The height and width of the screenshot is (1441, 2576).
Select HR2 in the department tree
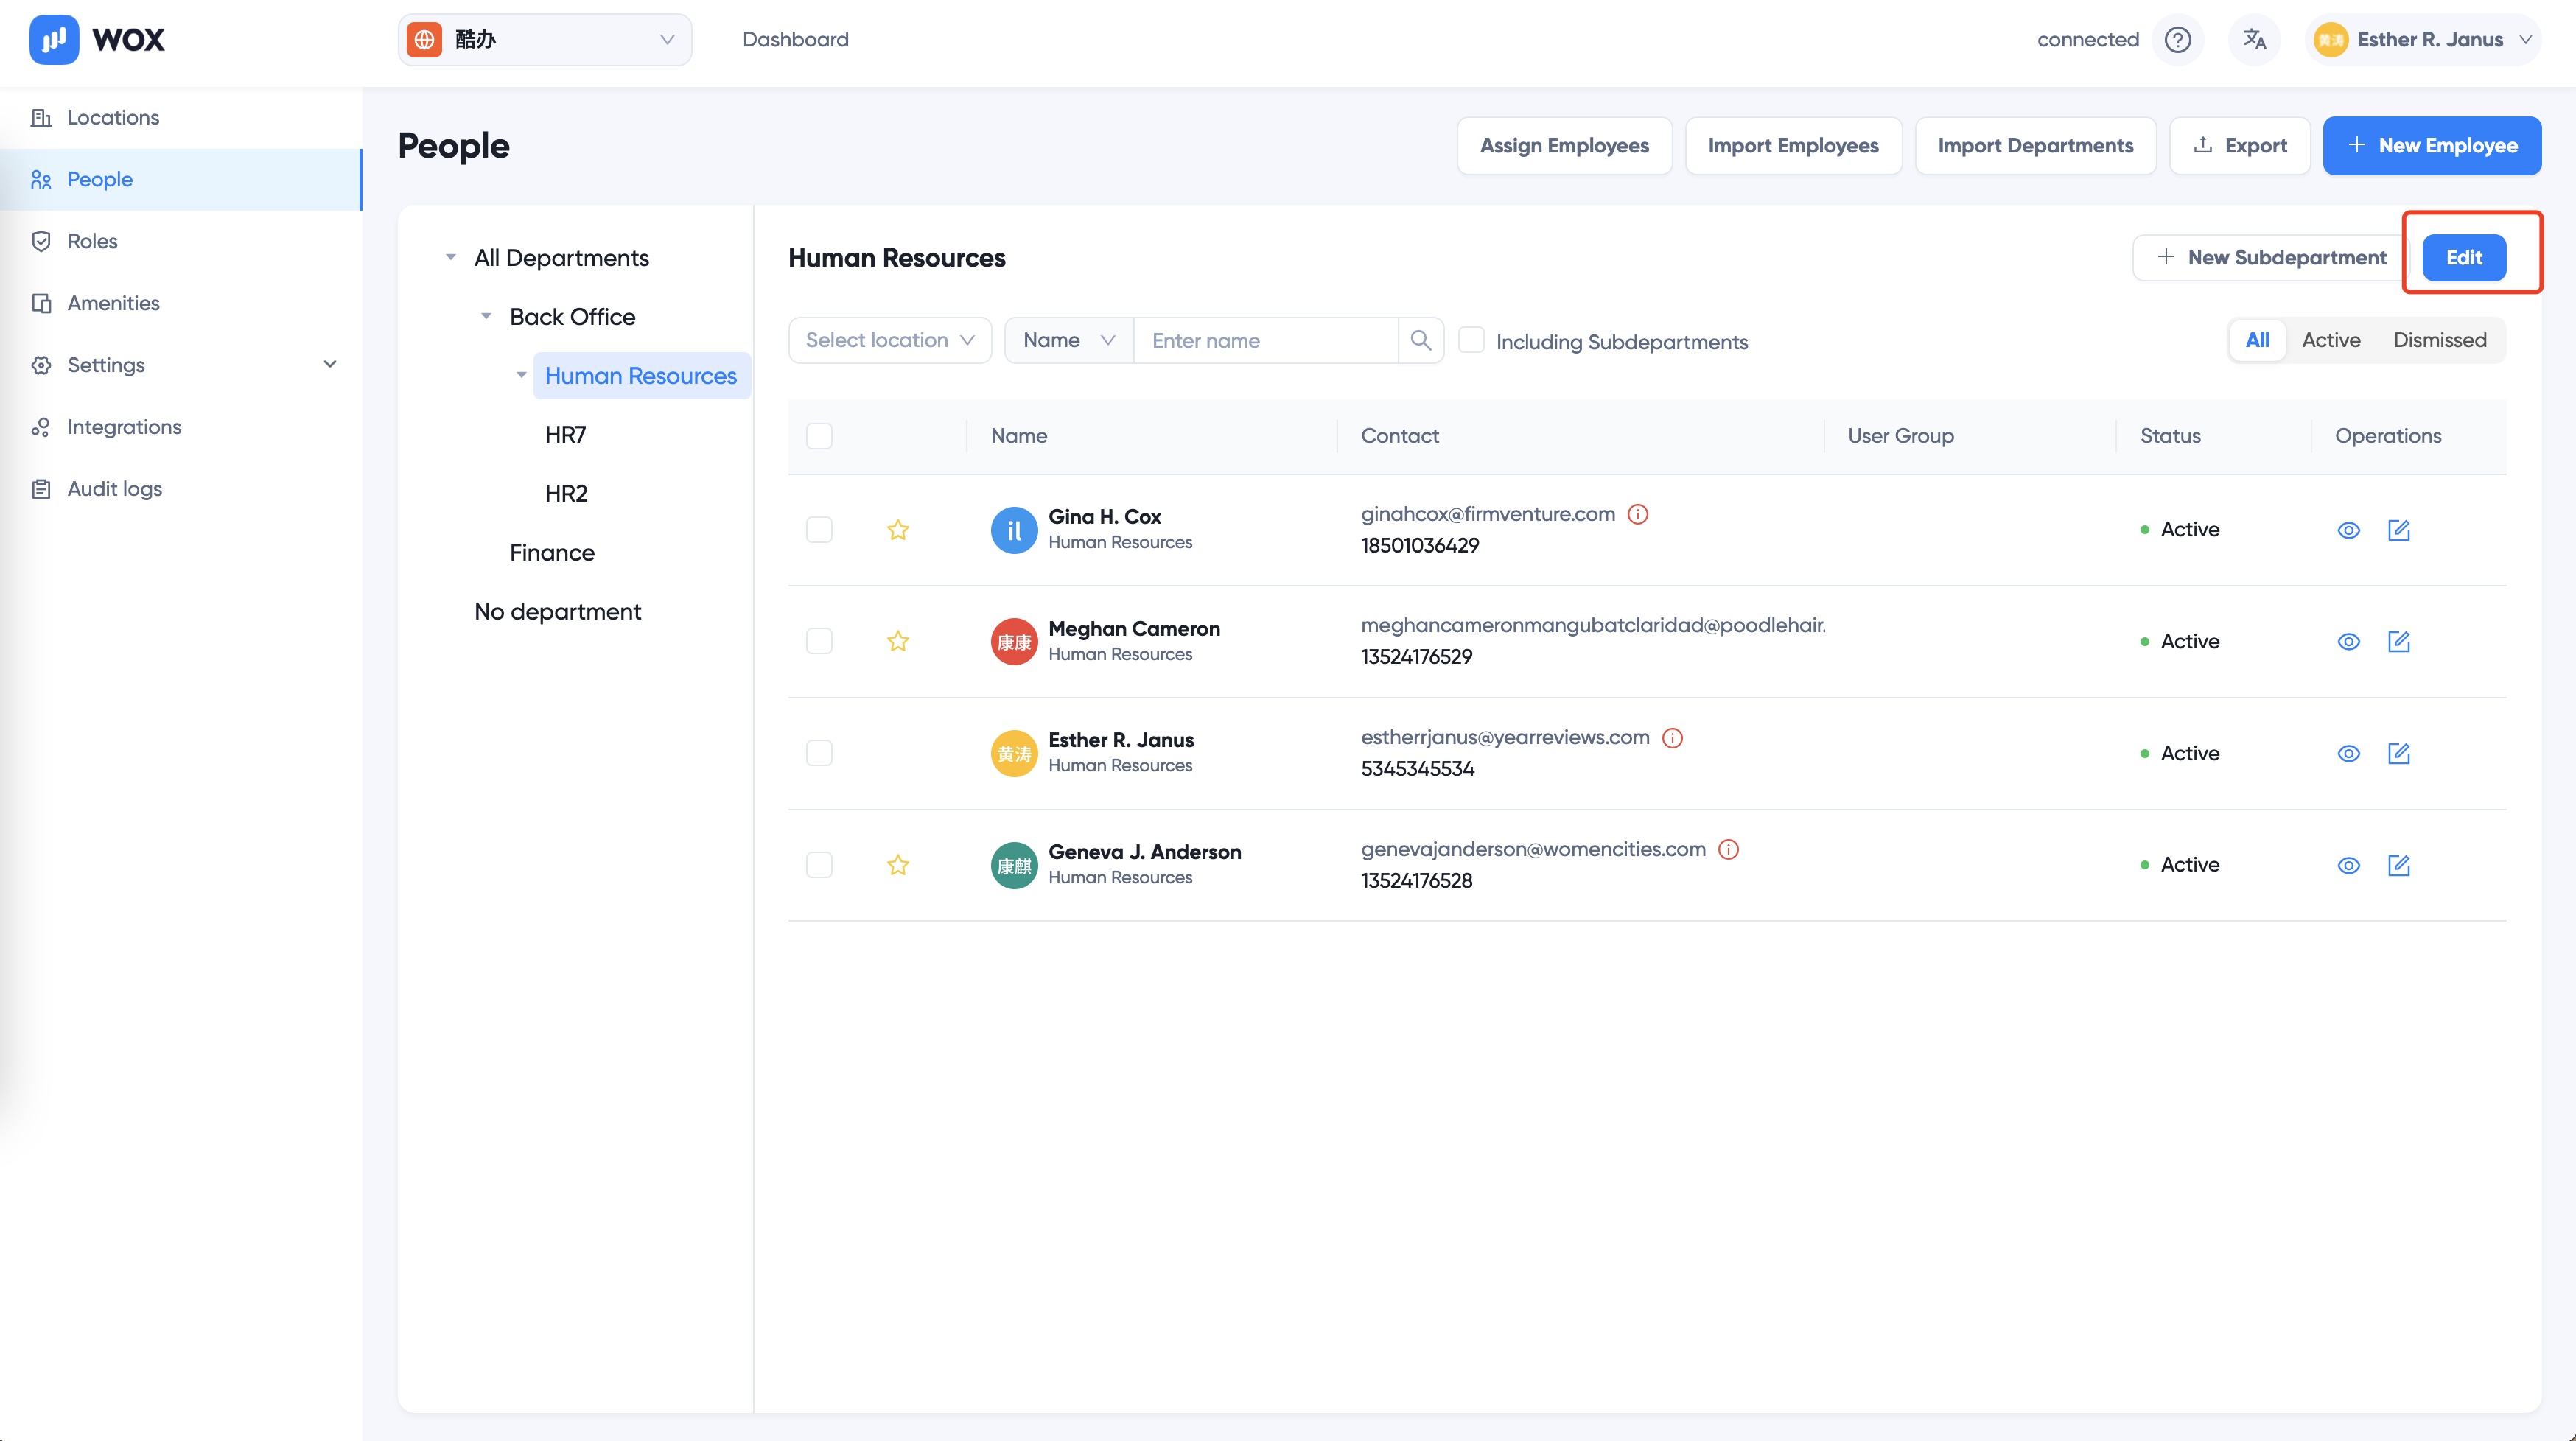(x=566, y=493)
